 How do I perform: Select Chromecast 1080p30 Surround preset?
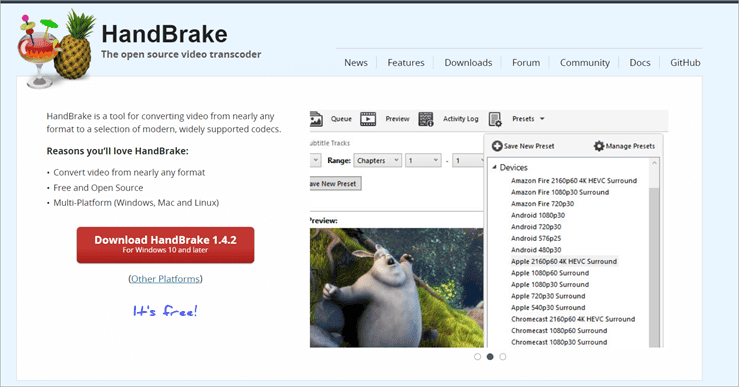(559, 342)
